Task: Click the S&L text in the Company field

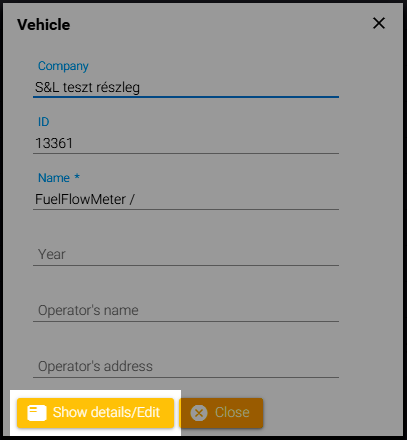Action: [47, 87]
